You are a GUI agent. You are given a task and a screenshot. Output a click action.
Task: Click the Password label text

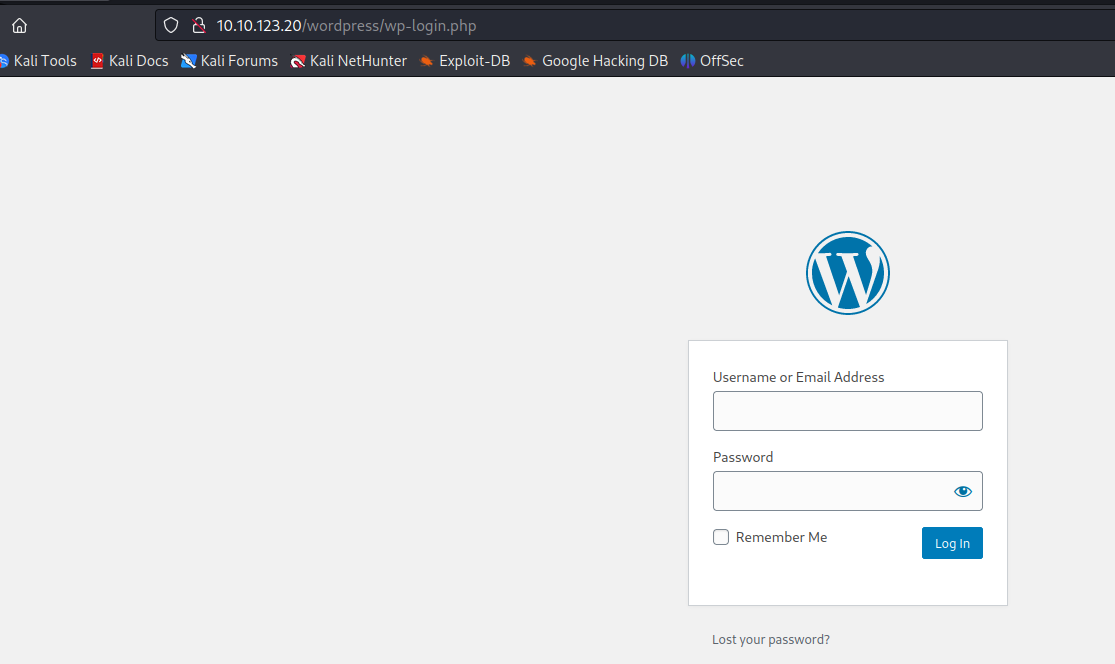pos(743,457)
